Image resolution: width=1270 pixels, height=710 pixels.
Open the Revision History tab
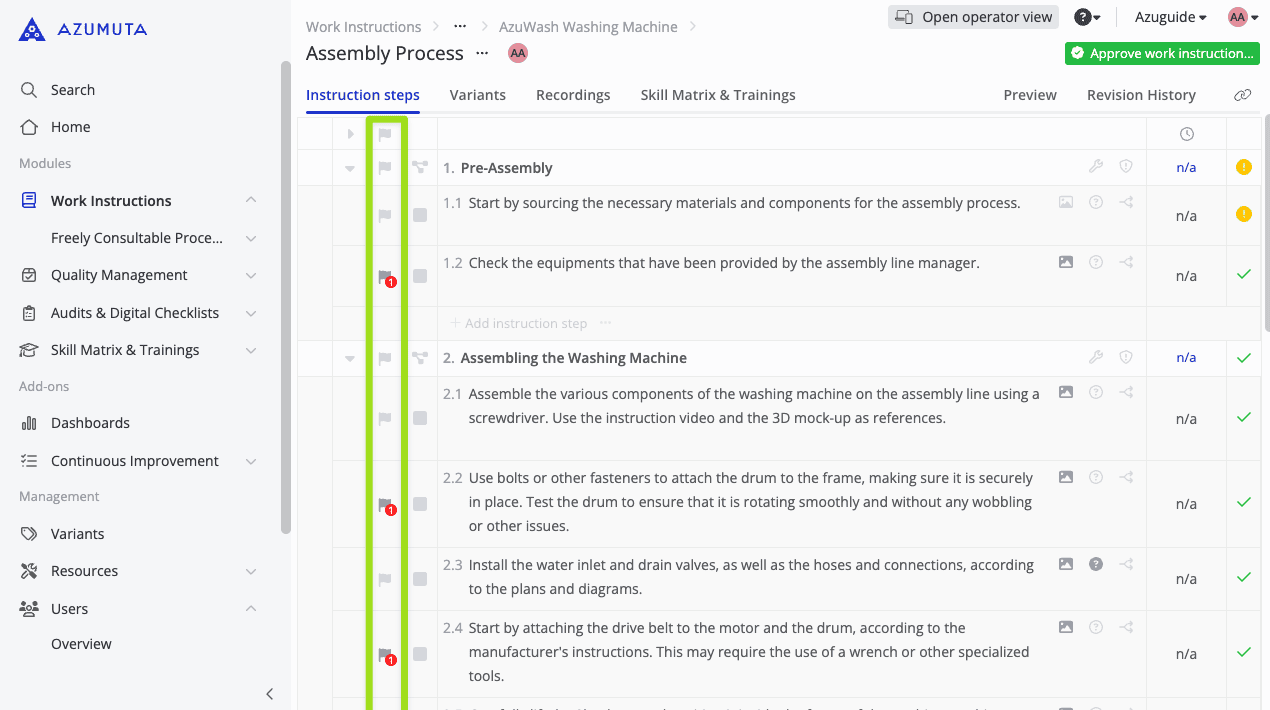[x=1140, y=95]
